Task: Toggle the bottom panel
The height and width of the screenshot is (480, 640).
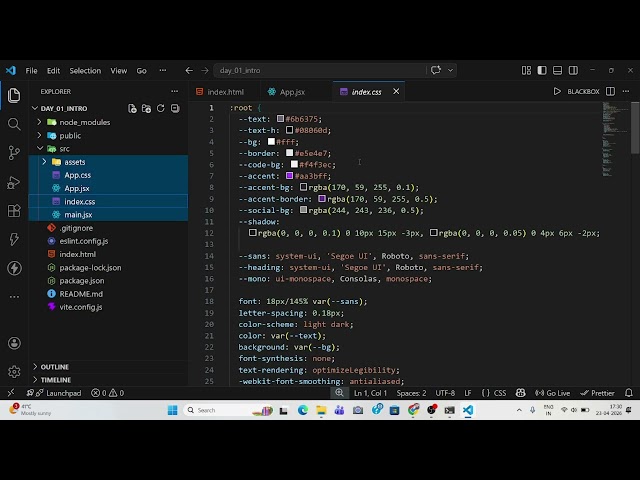Action: click(x=558, y=71)
